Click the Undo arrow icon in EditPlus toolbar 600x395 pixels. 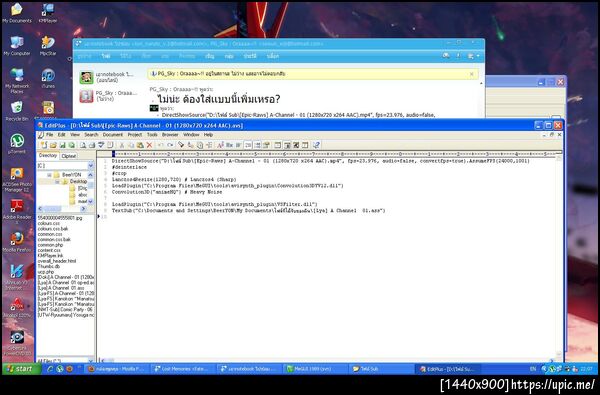click(x=161, y=145)
